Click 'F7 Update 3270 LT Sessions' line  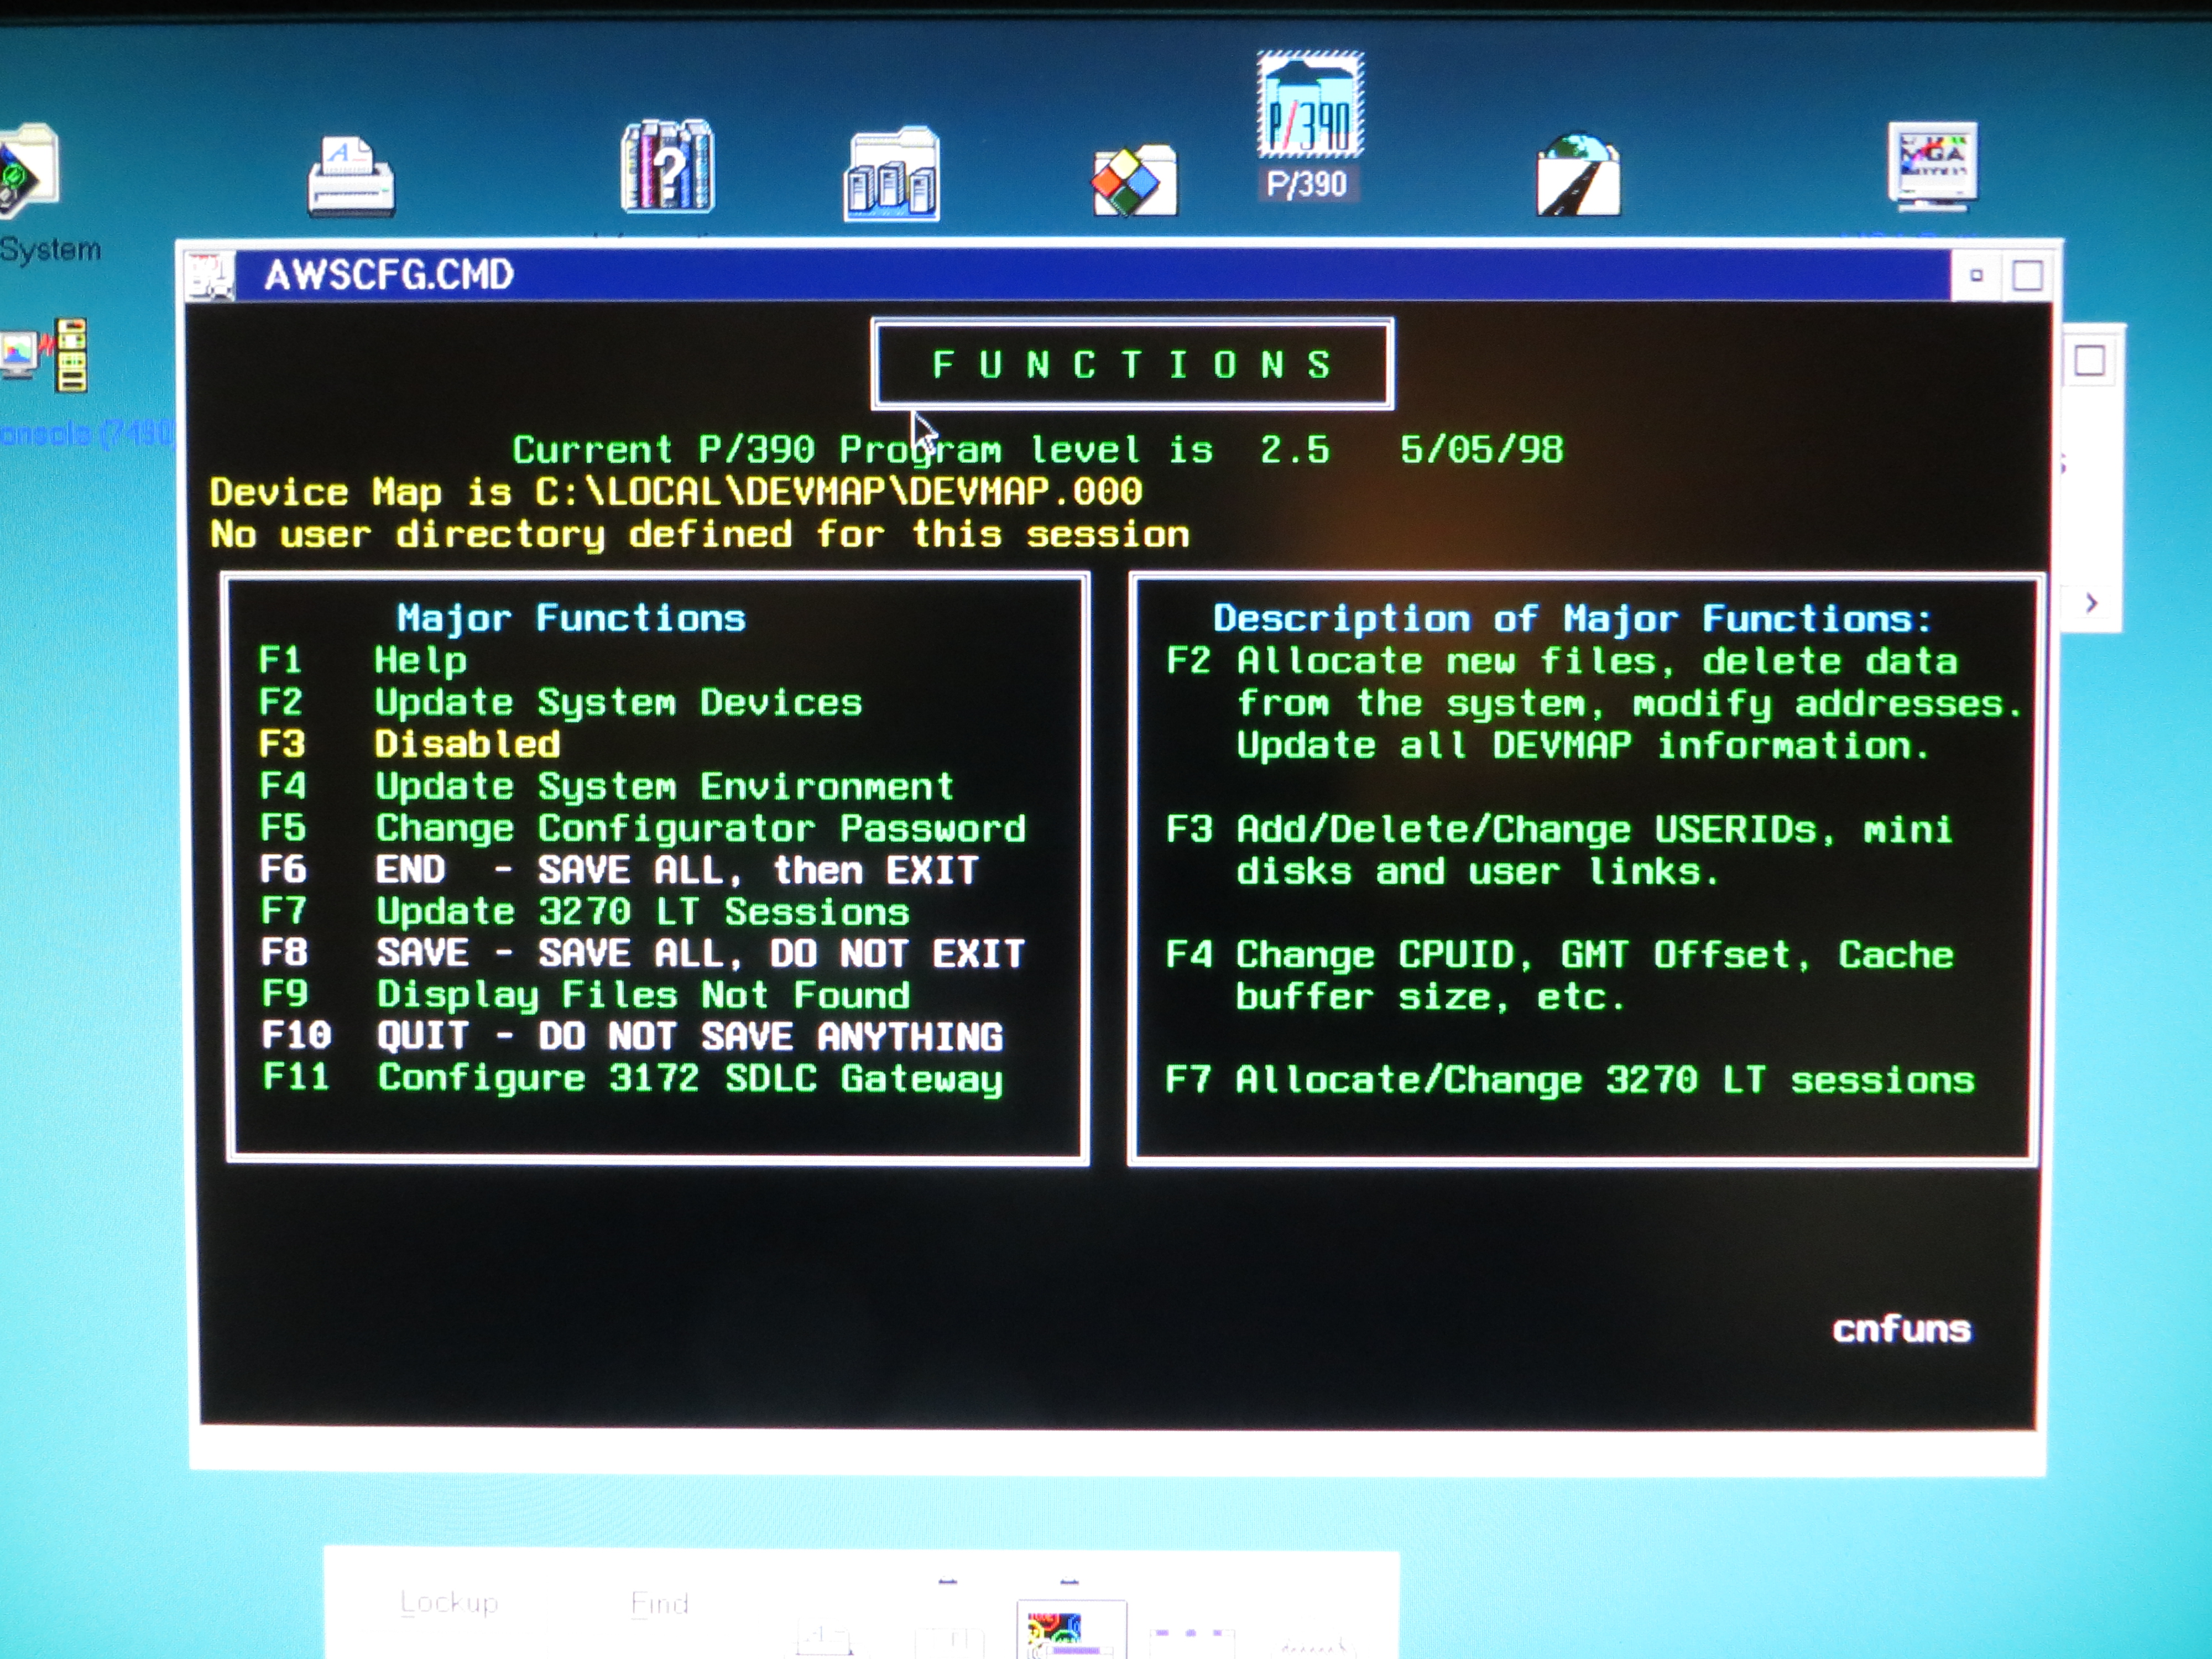pyautogui.click(x=584, y=912)
